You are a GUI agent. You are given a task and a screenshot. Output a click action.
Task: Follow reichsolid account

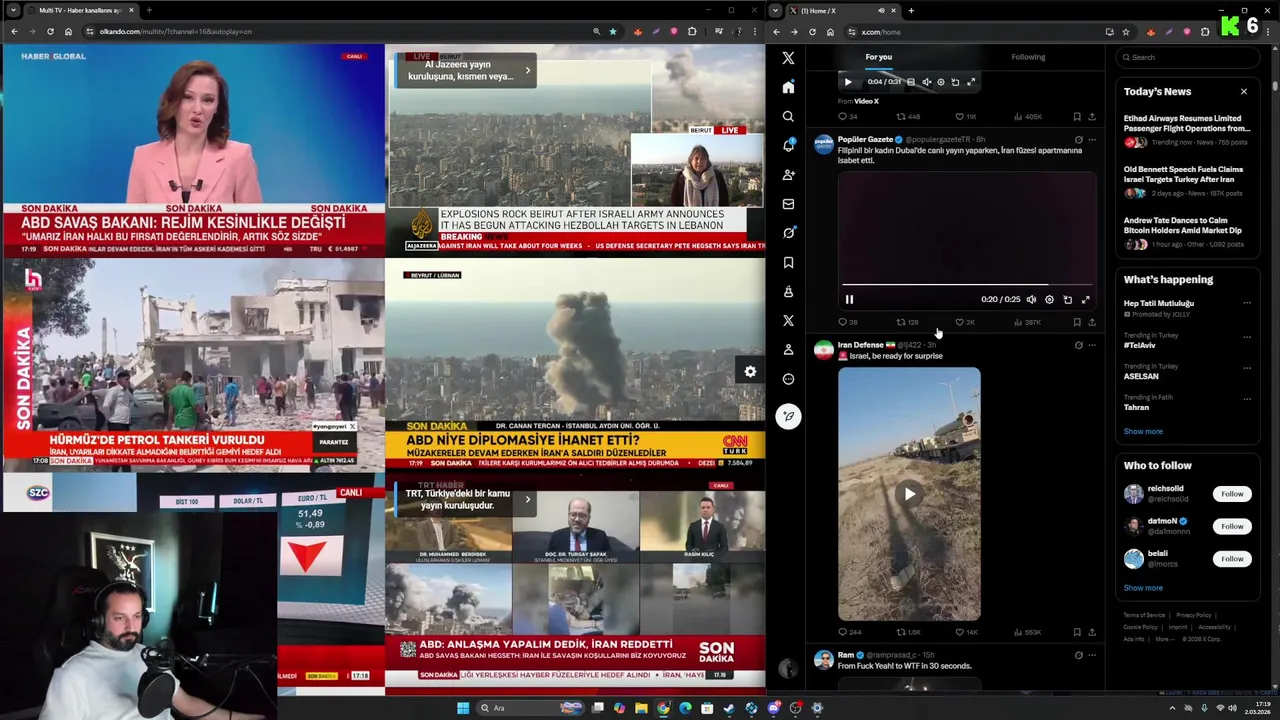tap(1232, 494)
